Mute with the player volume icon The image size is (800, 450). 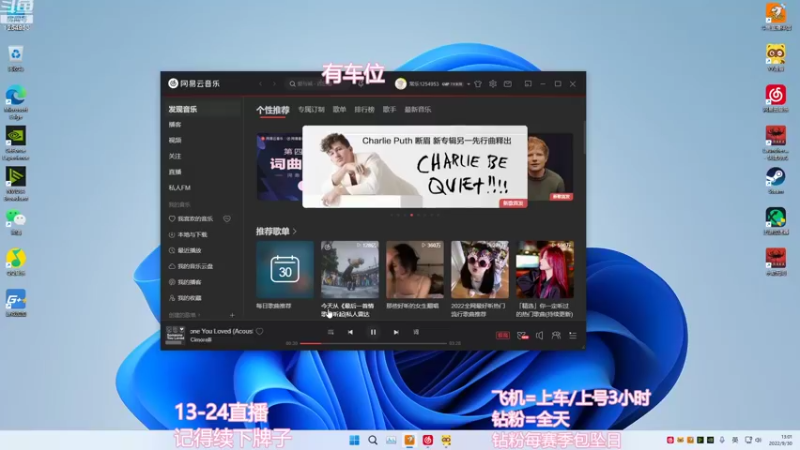pos(539,335)
